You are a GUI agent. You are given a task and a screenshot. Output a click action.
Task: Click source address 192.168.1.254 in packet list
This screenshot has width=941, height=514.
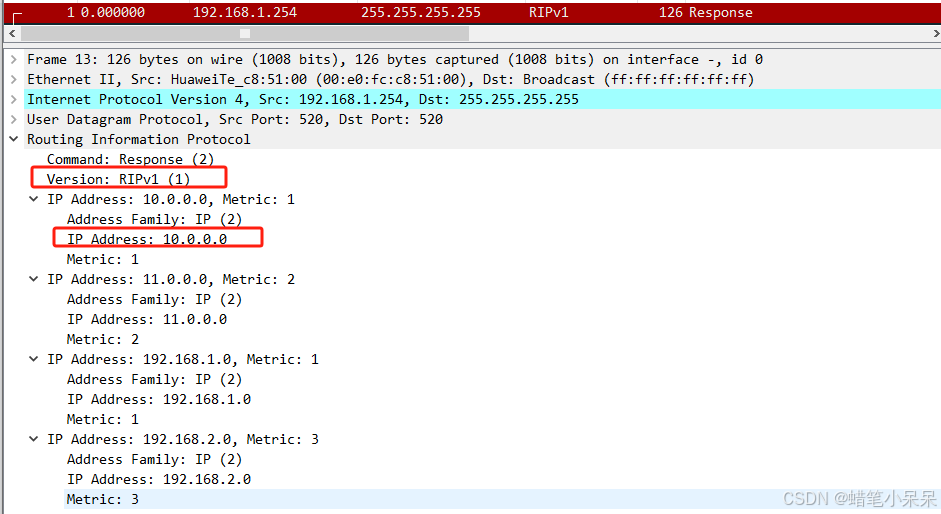point(245,13)
